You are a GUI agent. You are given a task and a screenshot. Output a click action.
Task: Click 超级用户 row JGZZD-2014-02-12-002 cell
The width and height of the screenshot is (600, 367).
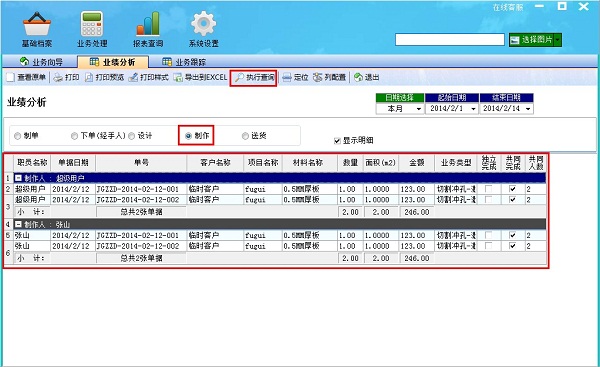pyautogui.click(x=141, y=200)
